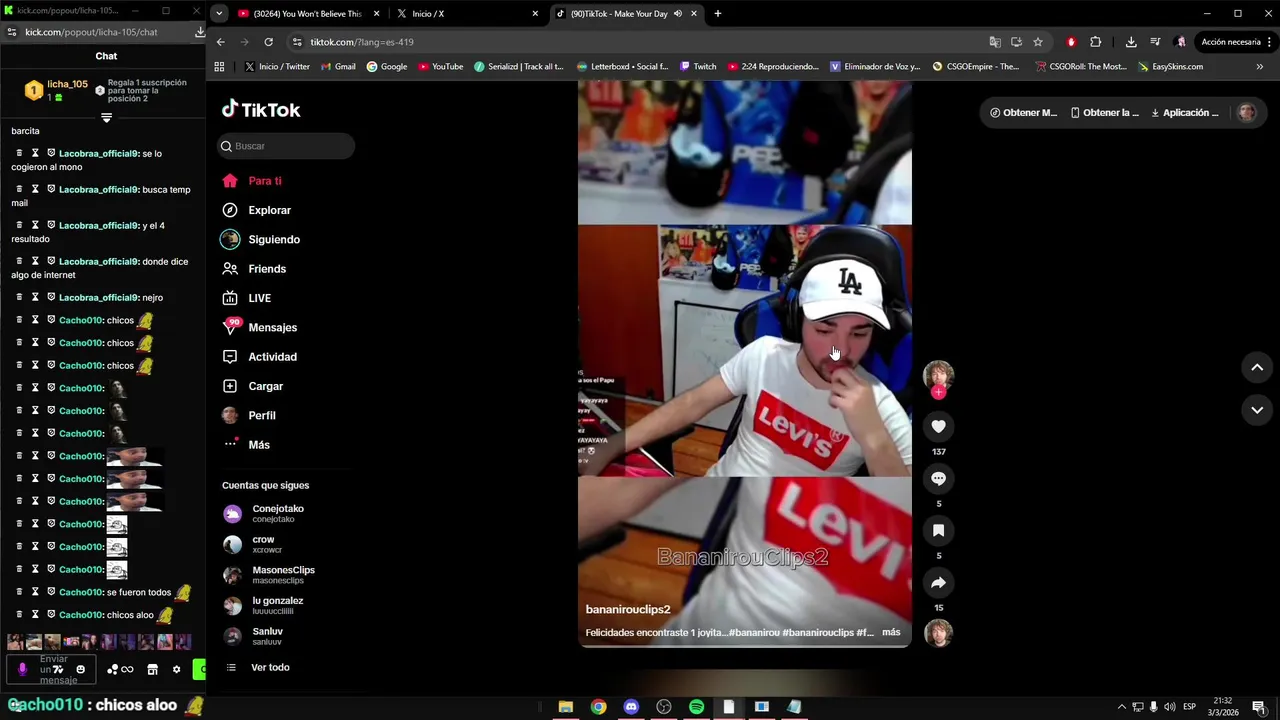Expand the video caption with más
The height and width of the screenshot is (720, 1280).
(x=891, y=632)
